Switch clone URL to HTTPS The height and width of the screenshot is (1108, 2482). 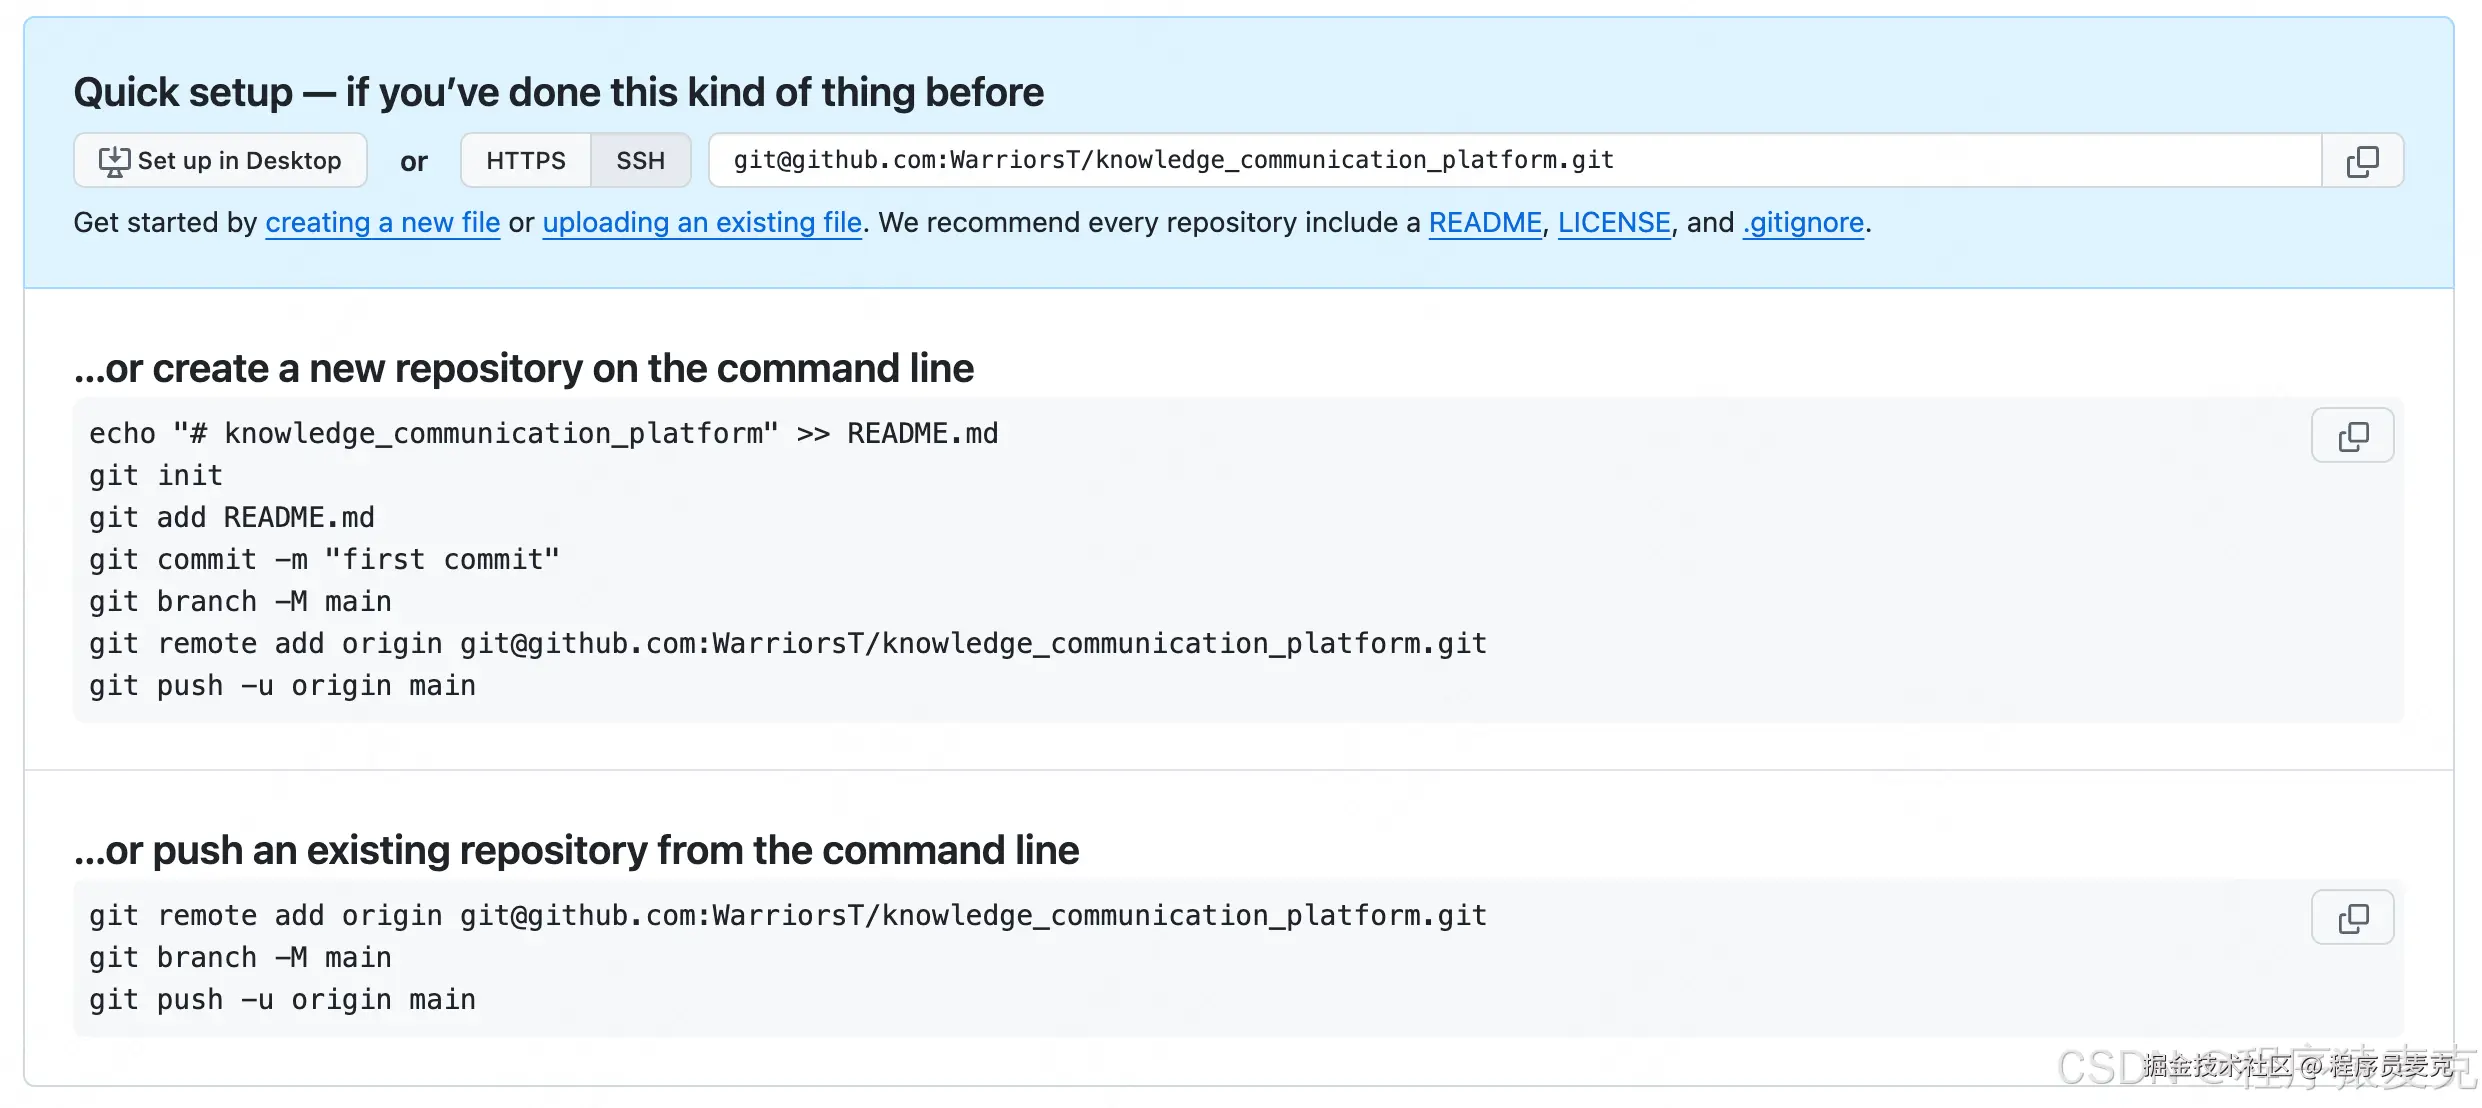click(x=525, y=161)
